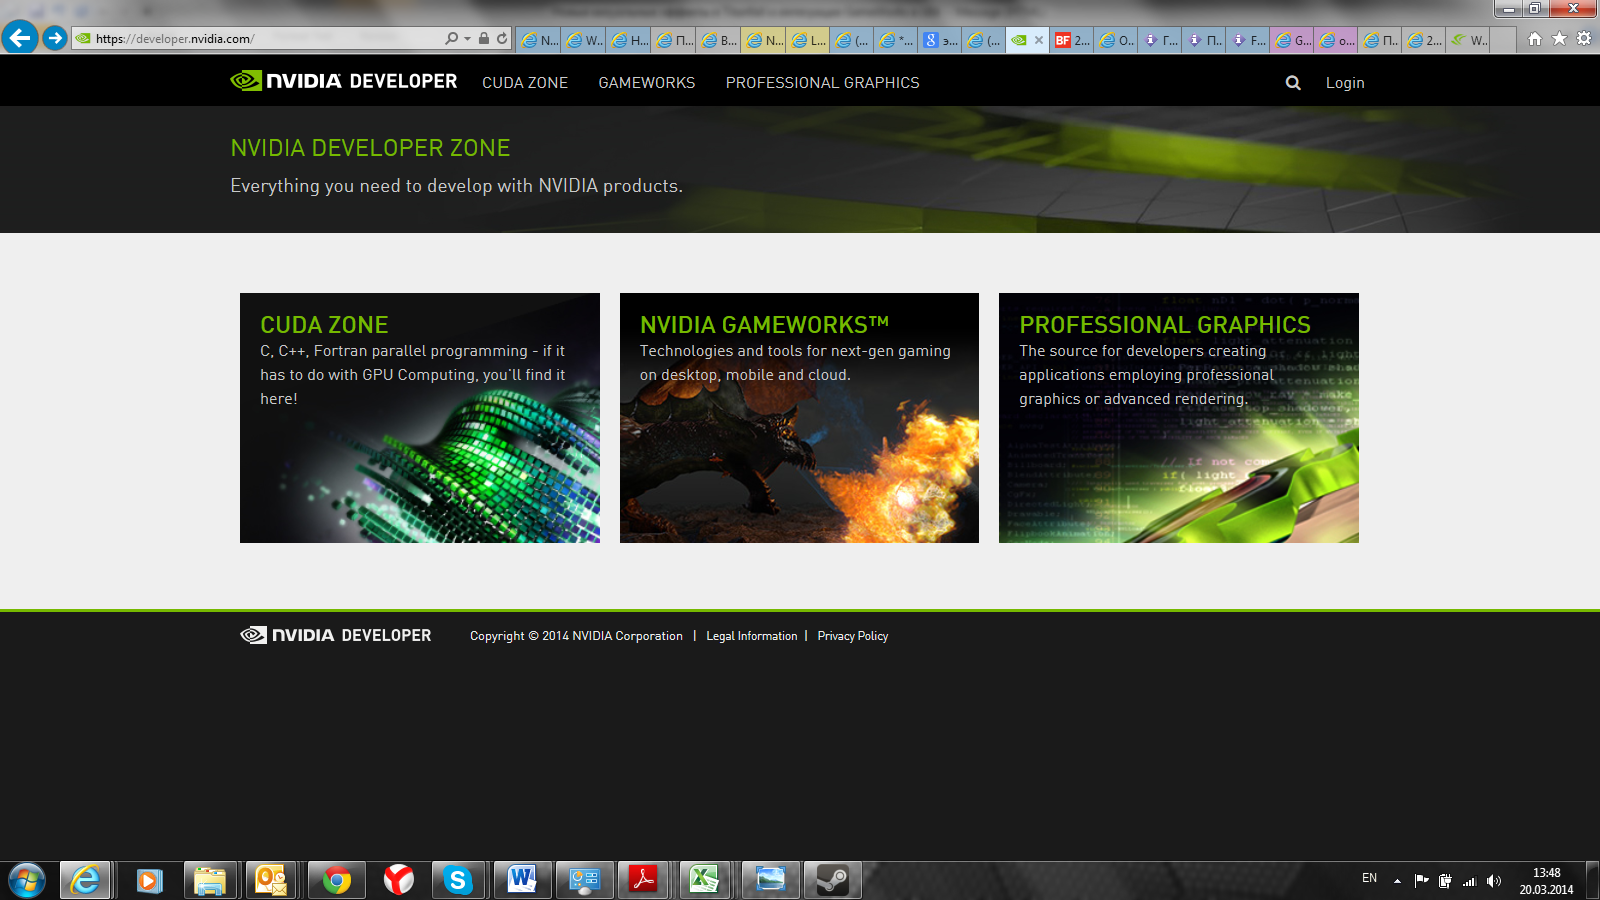Open Adobe Reader from the taskbar
This screenshot has width=1600, height=900.
(x=643, y=880)
